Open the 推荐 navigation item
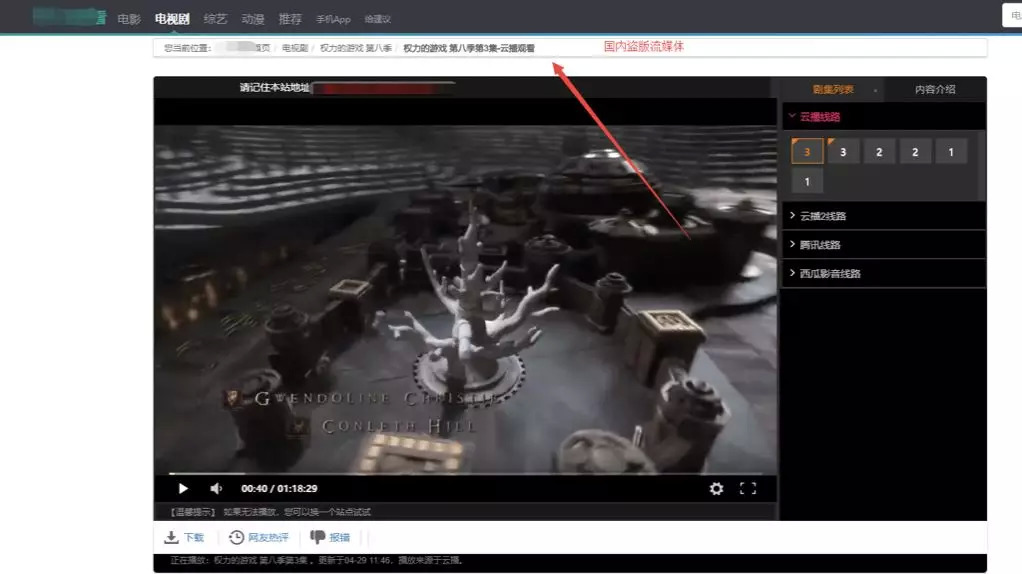This screenshot has width=1022, height=574. tap(290, 19)
